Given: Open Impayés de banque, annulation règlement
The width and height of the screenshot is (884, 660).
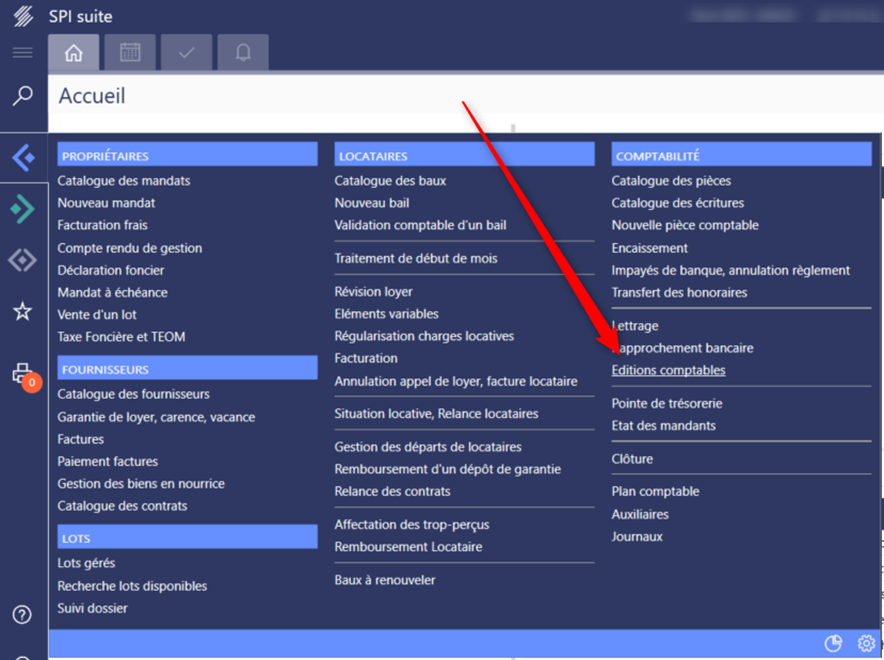Looking at the screenshot, I should tap(731, 271).
